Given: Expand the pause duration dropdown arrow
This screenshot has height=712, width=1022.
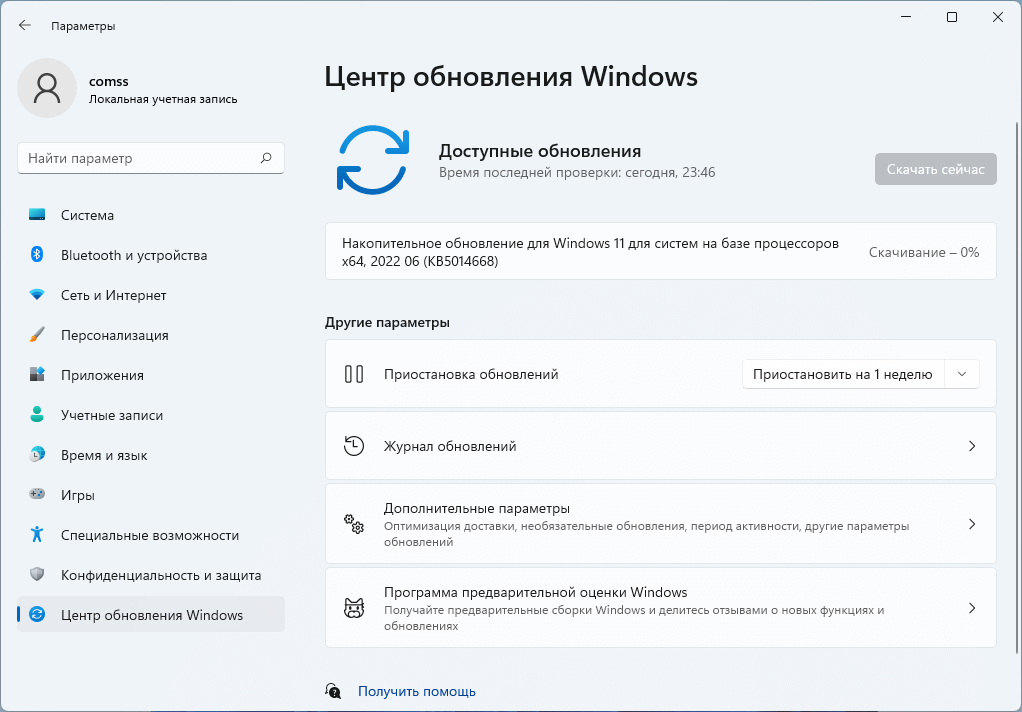Looking at the screenshot, I should (962, 374).
